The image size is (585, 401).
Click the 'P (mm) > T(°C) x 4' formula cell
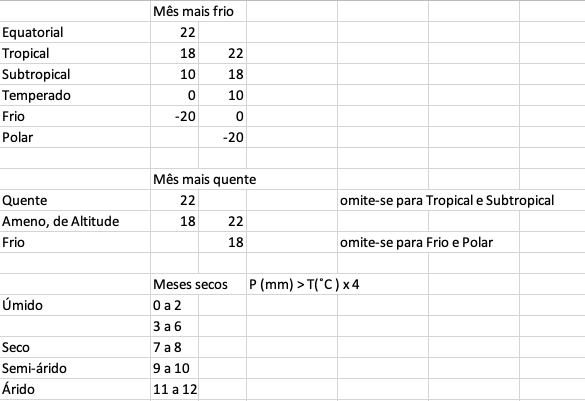point(304,284)
